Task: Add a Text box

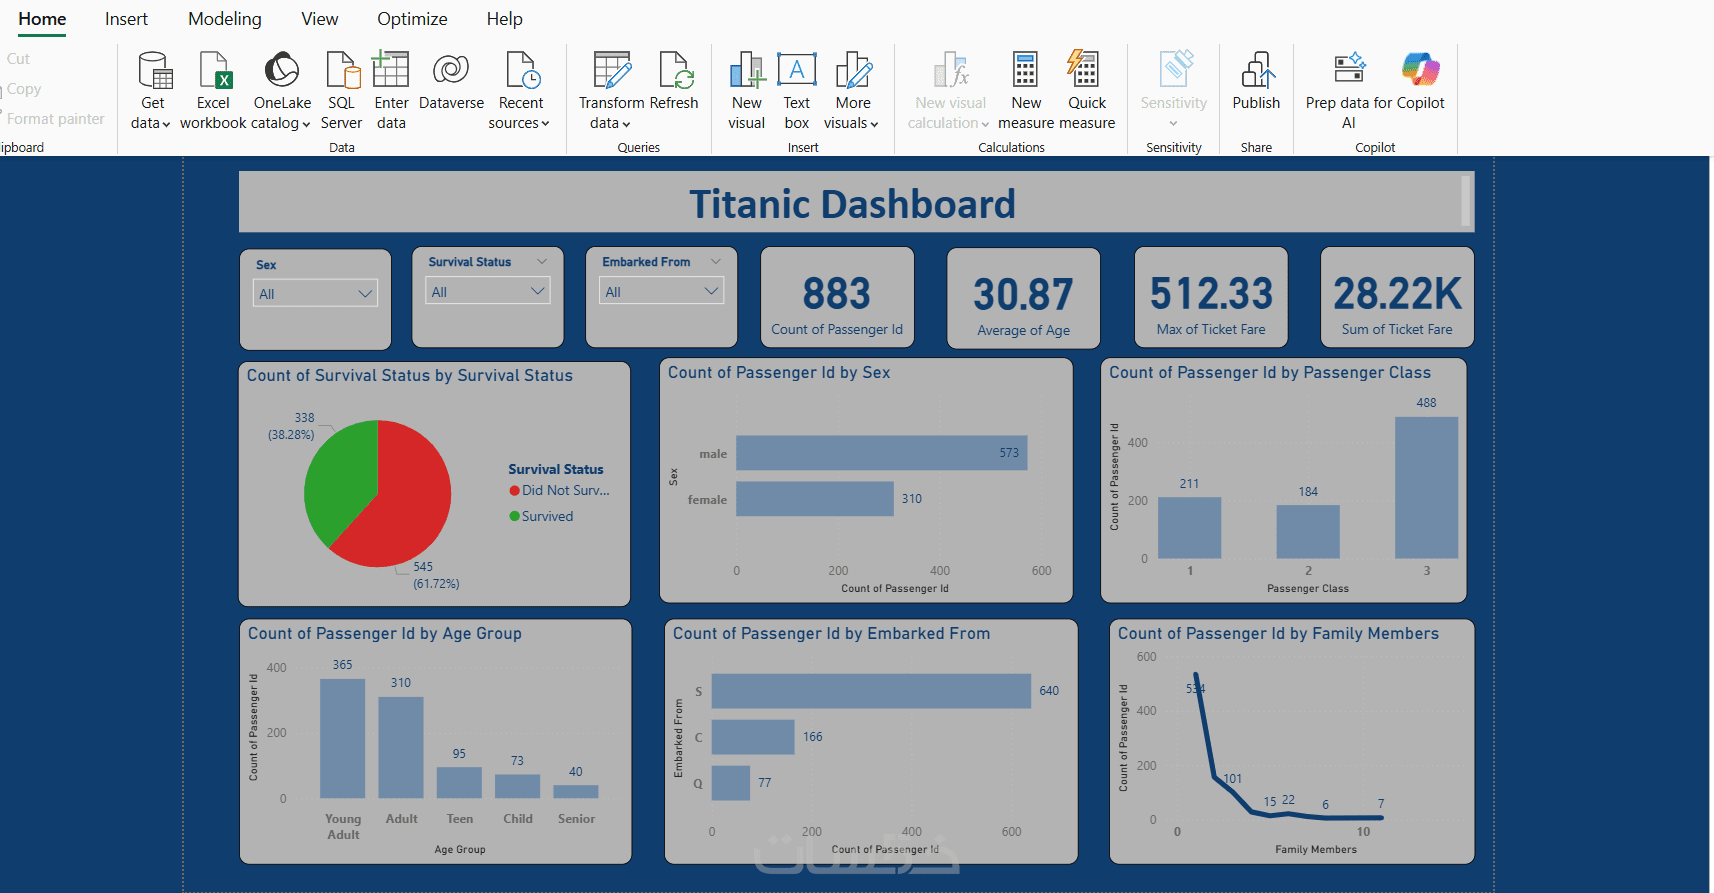Action: pyautogui.click(x=797, y=69)
